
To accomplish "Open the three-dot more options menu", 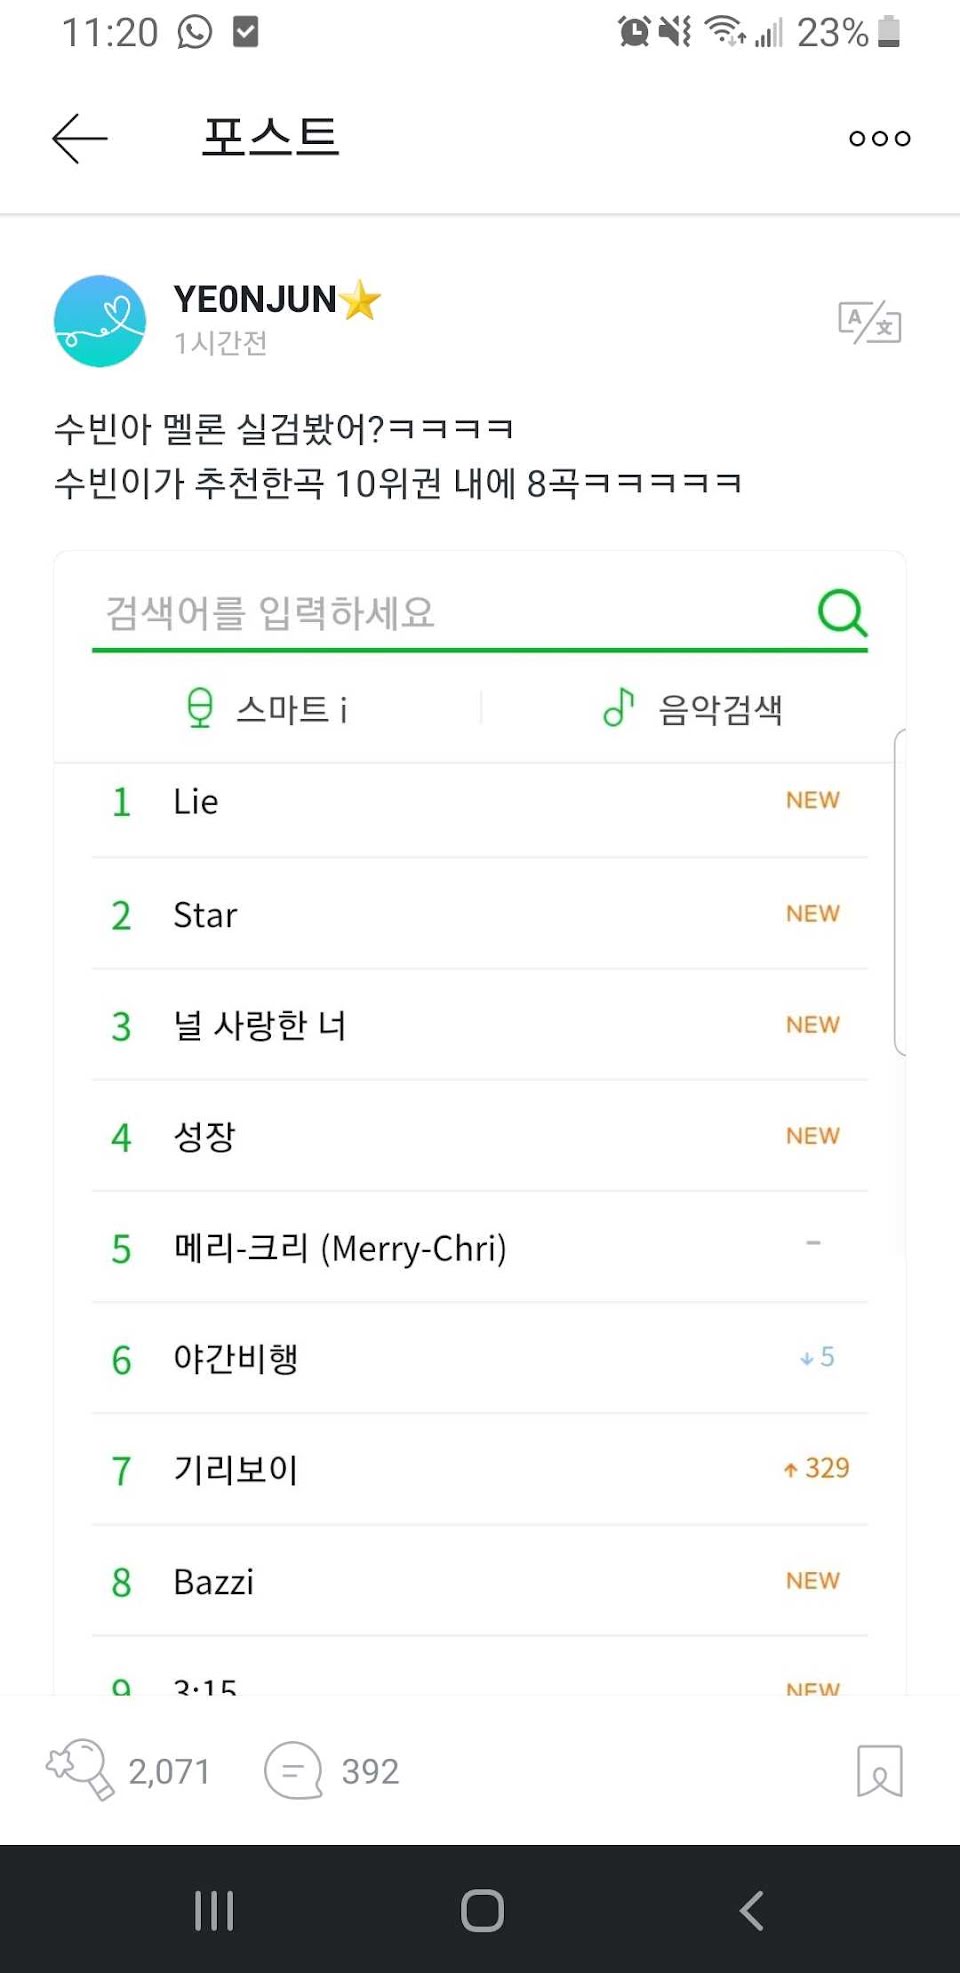I will coord(879,138).
